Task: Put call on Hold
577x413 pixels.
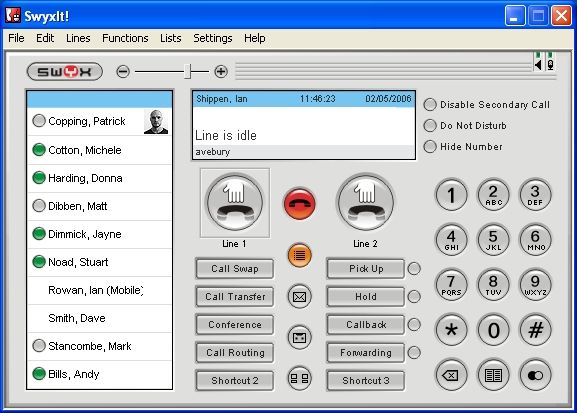Action: point(366,296)
